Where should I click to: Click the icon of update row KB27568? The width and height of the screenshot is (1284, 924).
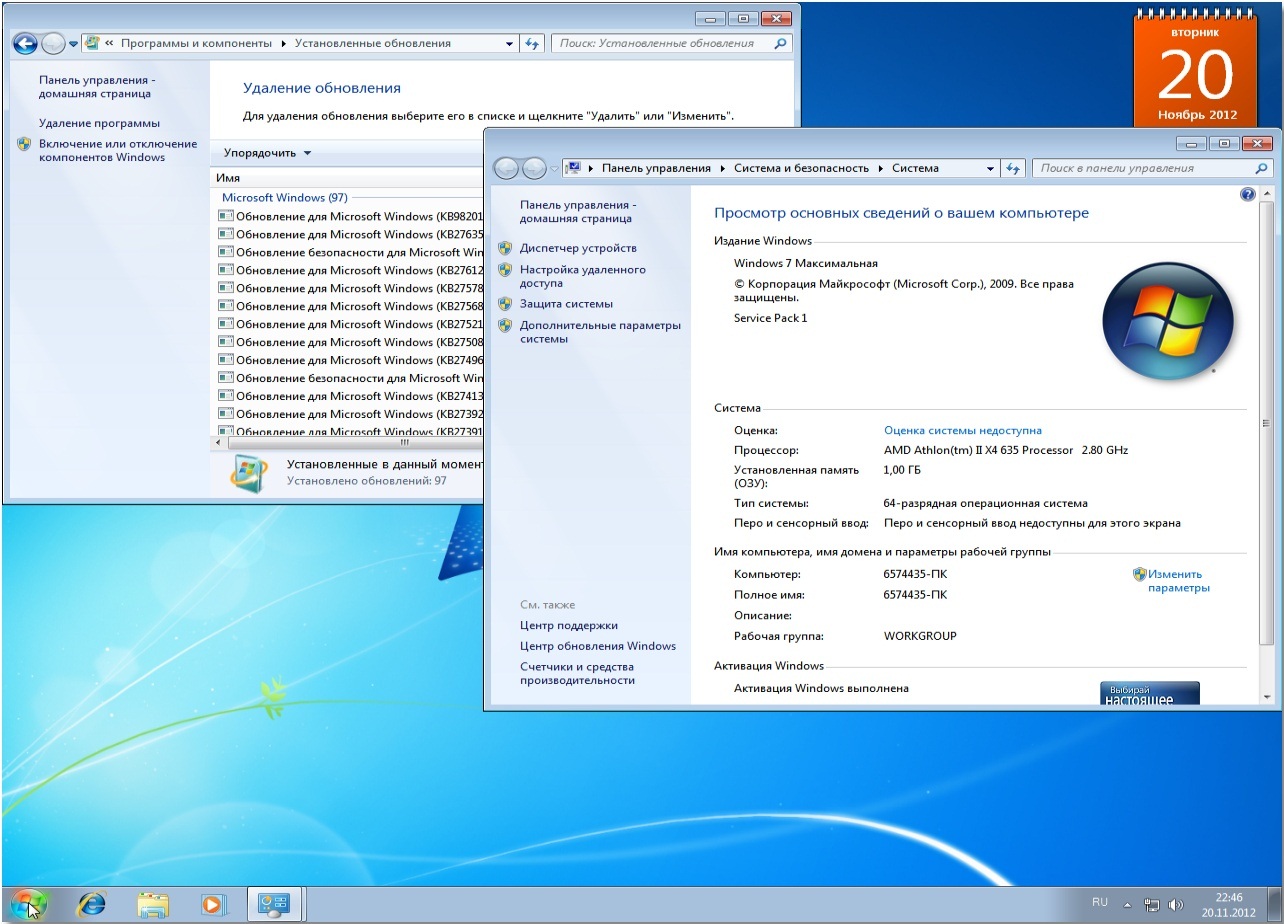[226, 306]
